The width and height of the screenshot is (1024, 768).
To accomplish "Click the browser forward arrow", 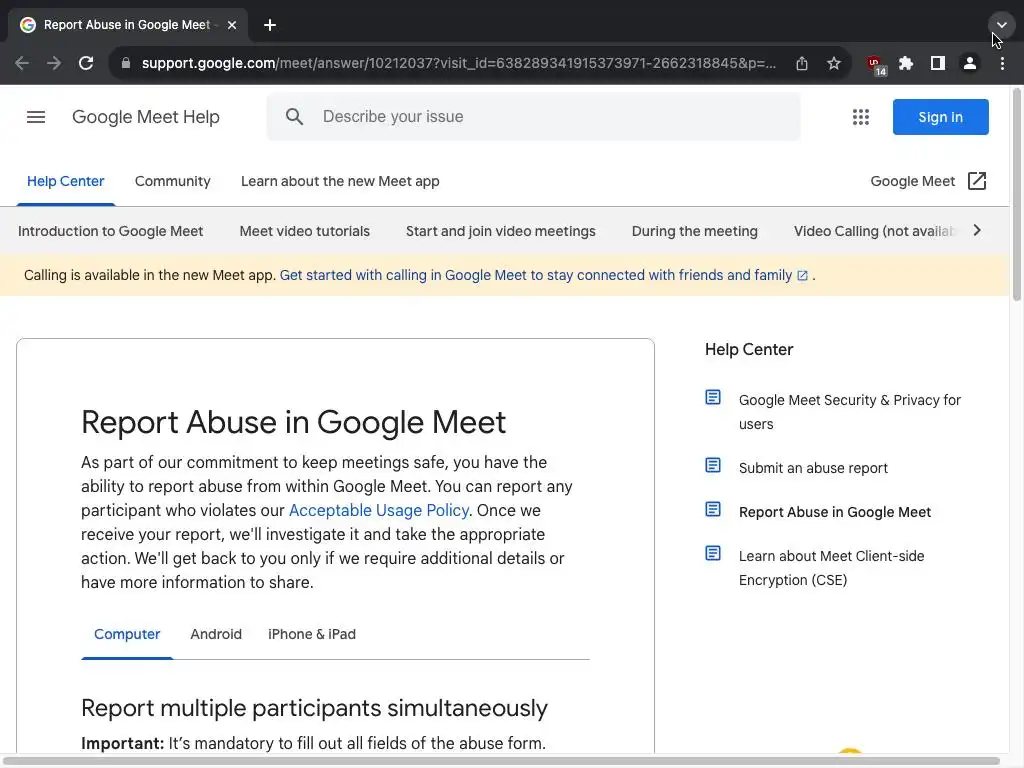I will (x=54, y=63).
